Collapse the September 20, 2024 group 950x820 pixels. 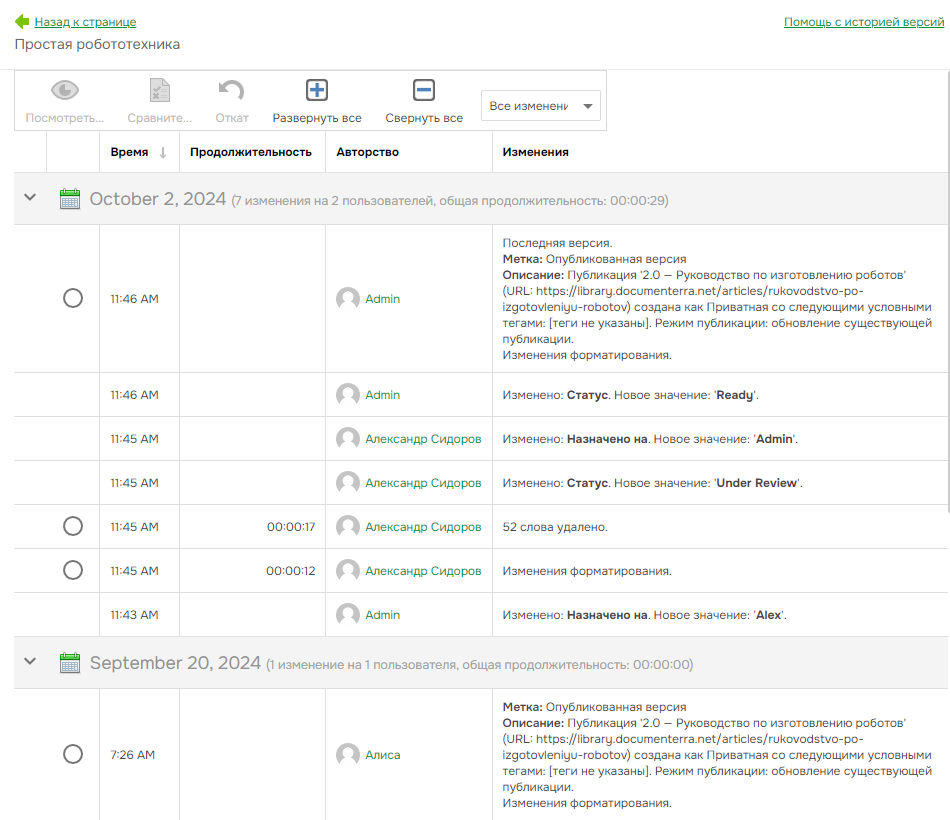point(30,662)
